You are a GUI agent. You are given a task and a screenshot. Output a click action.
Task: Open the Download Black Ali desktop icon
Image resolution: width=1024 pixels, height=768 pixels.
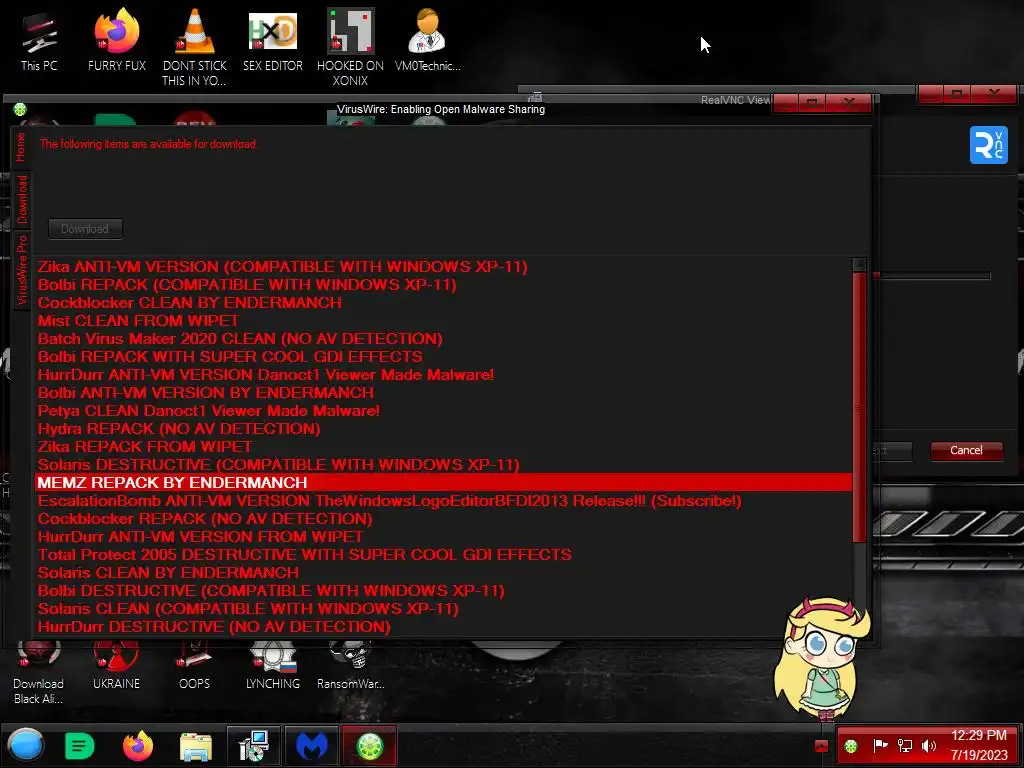[x=39, y=674]
